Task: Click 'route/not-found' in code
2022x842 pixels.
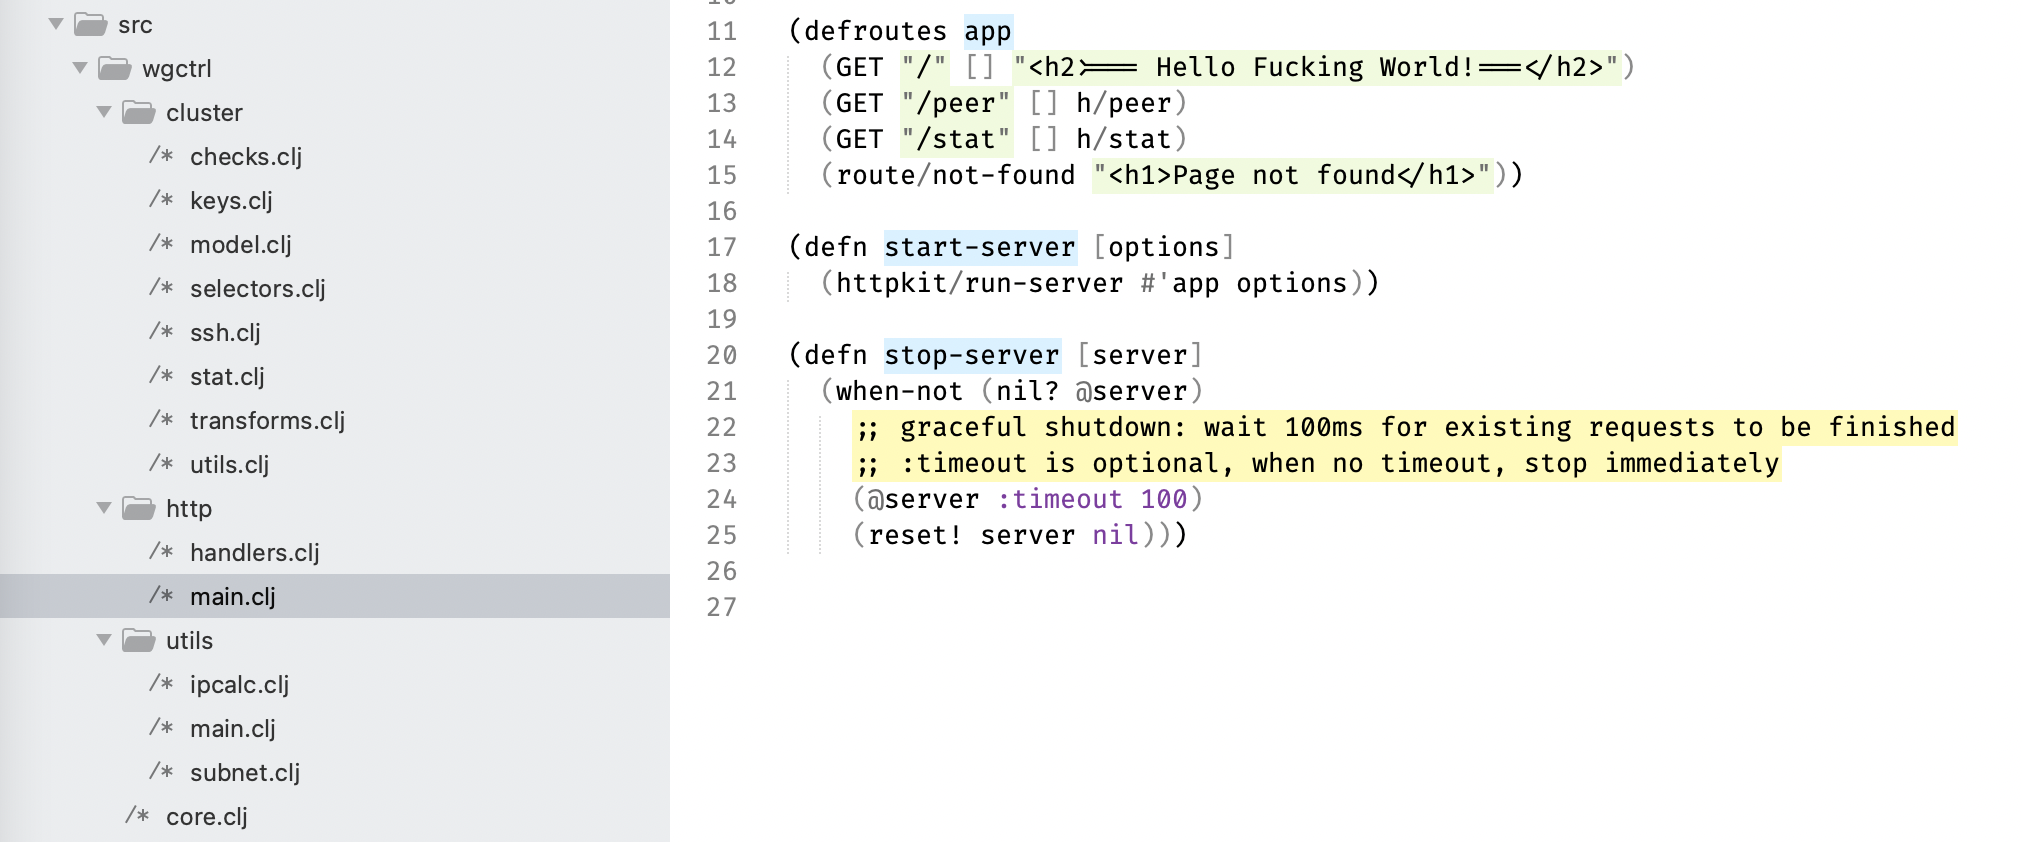Action: pyautogui.click(x=955, y=175)
